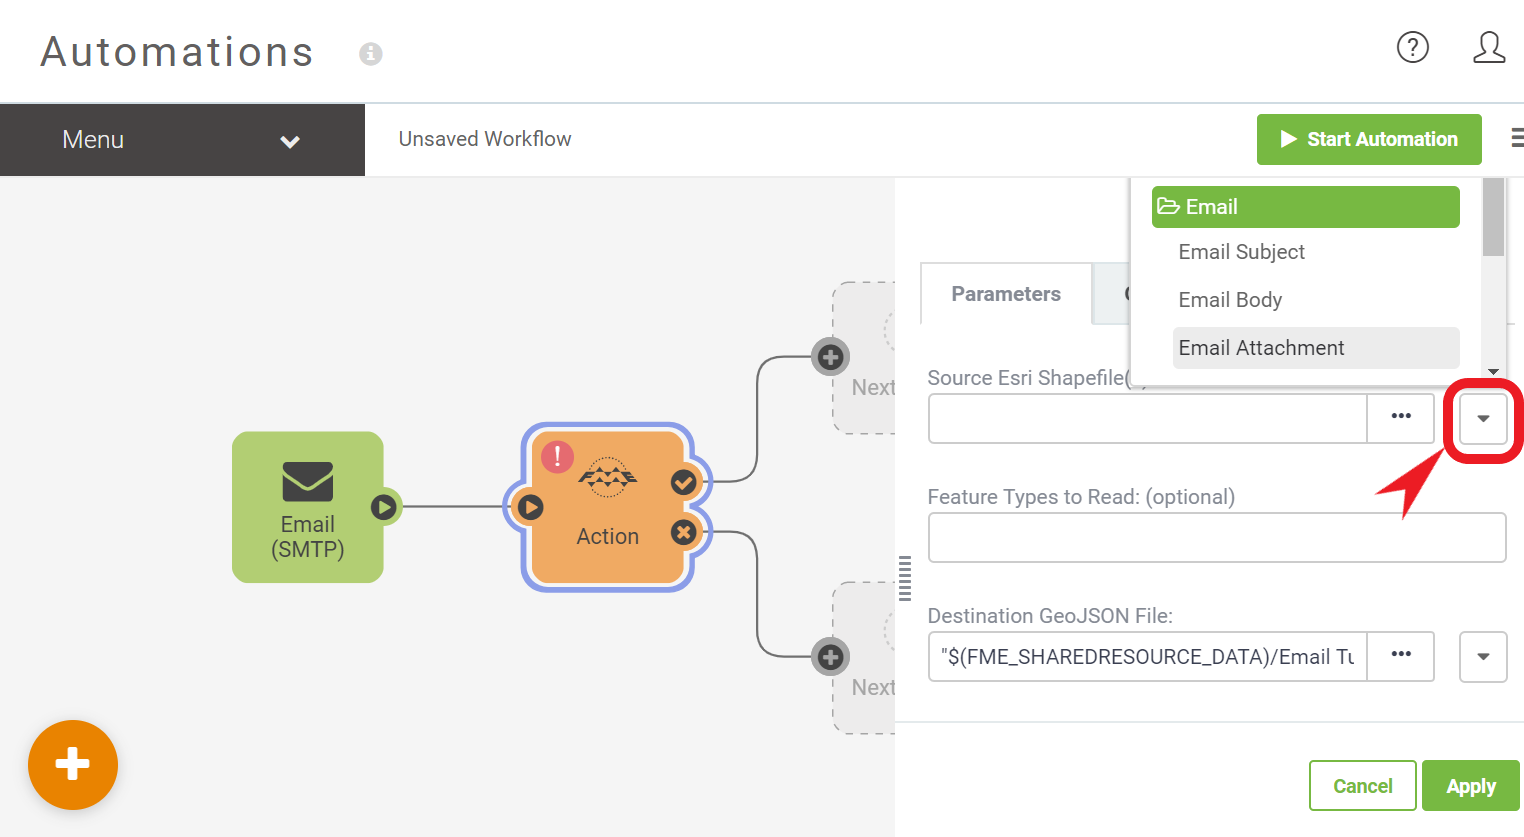
Task: Click the red error badge on Action
Action: tap(557, 457)
